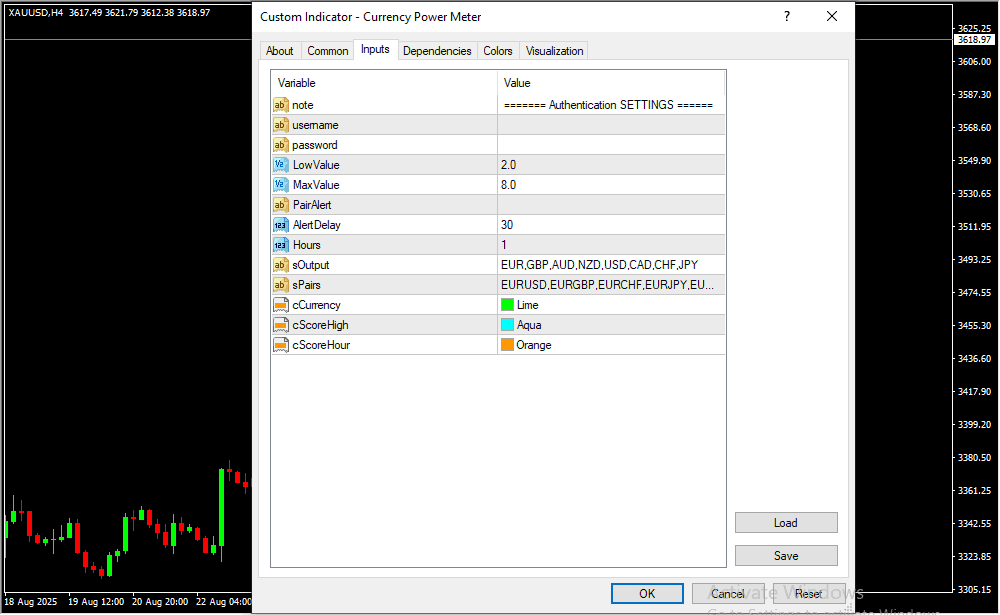Switch to the Visualization tab
1000x615 pixels.
555,51
